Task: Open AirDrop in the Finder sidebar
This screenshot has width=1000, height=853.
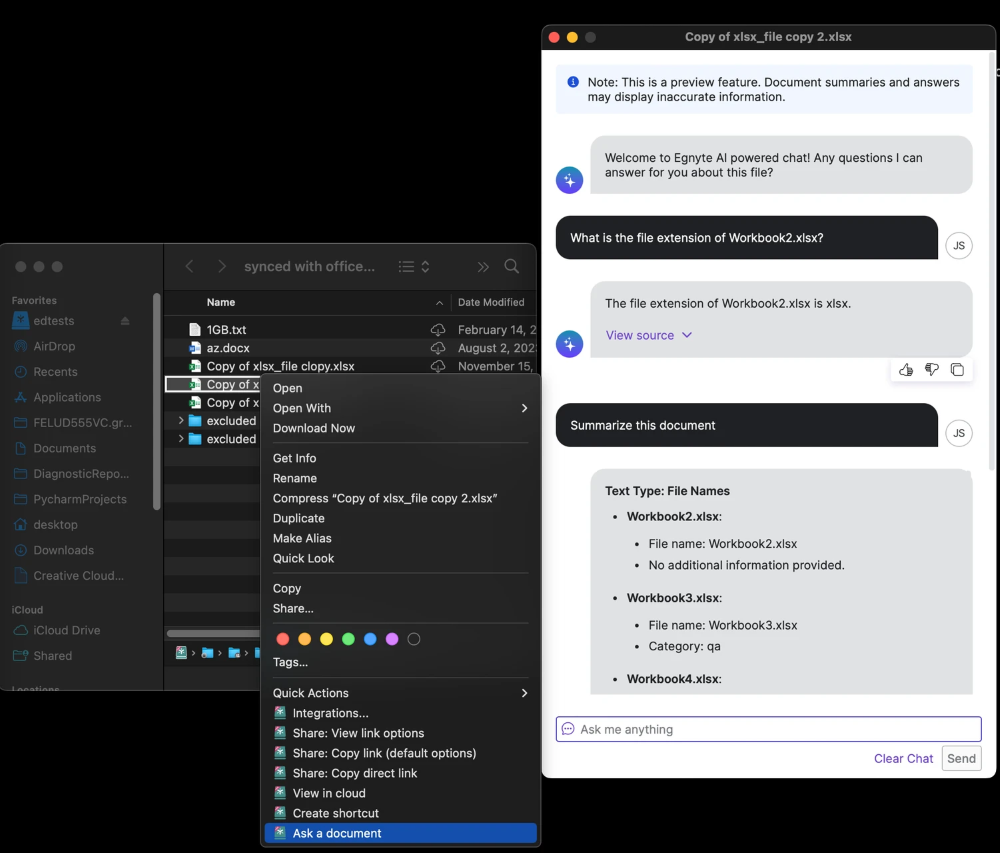Action: pyautogui.click(x=54, y=346)
